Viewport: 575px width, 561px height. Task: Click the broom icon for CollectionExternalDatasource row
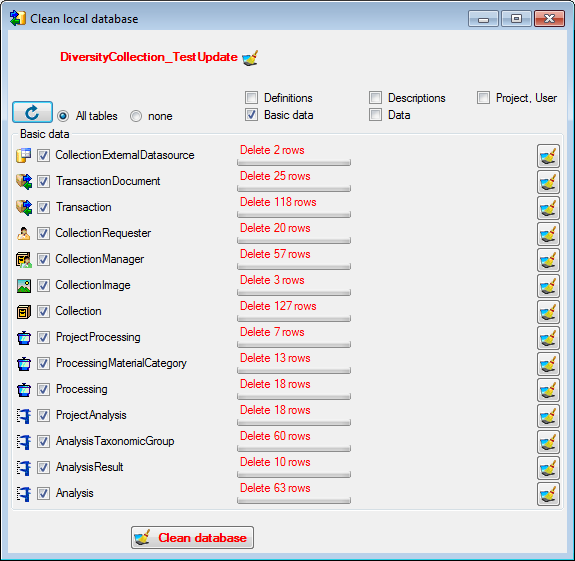pyautogui.click(x=548, y=156)
